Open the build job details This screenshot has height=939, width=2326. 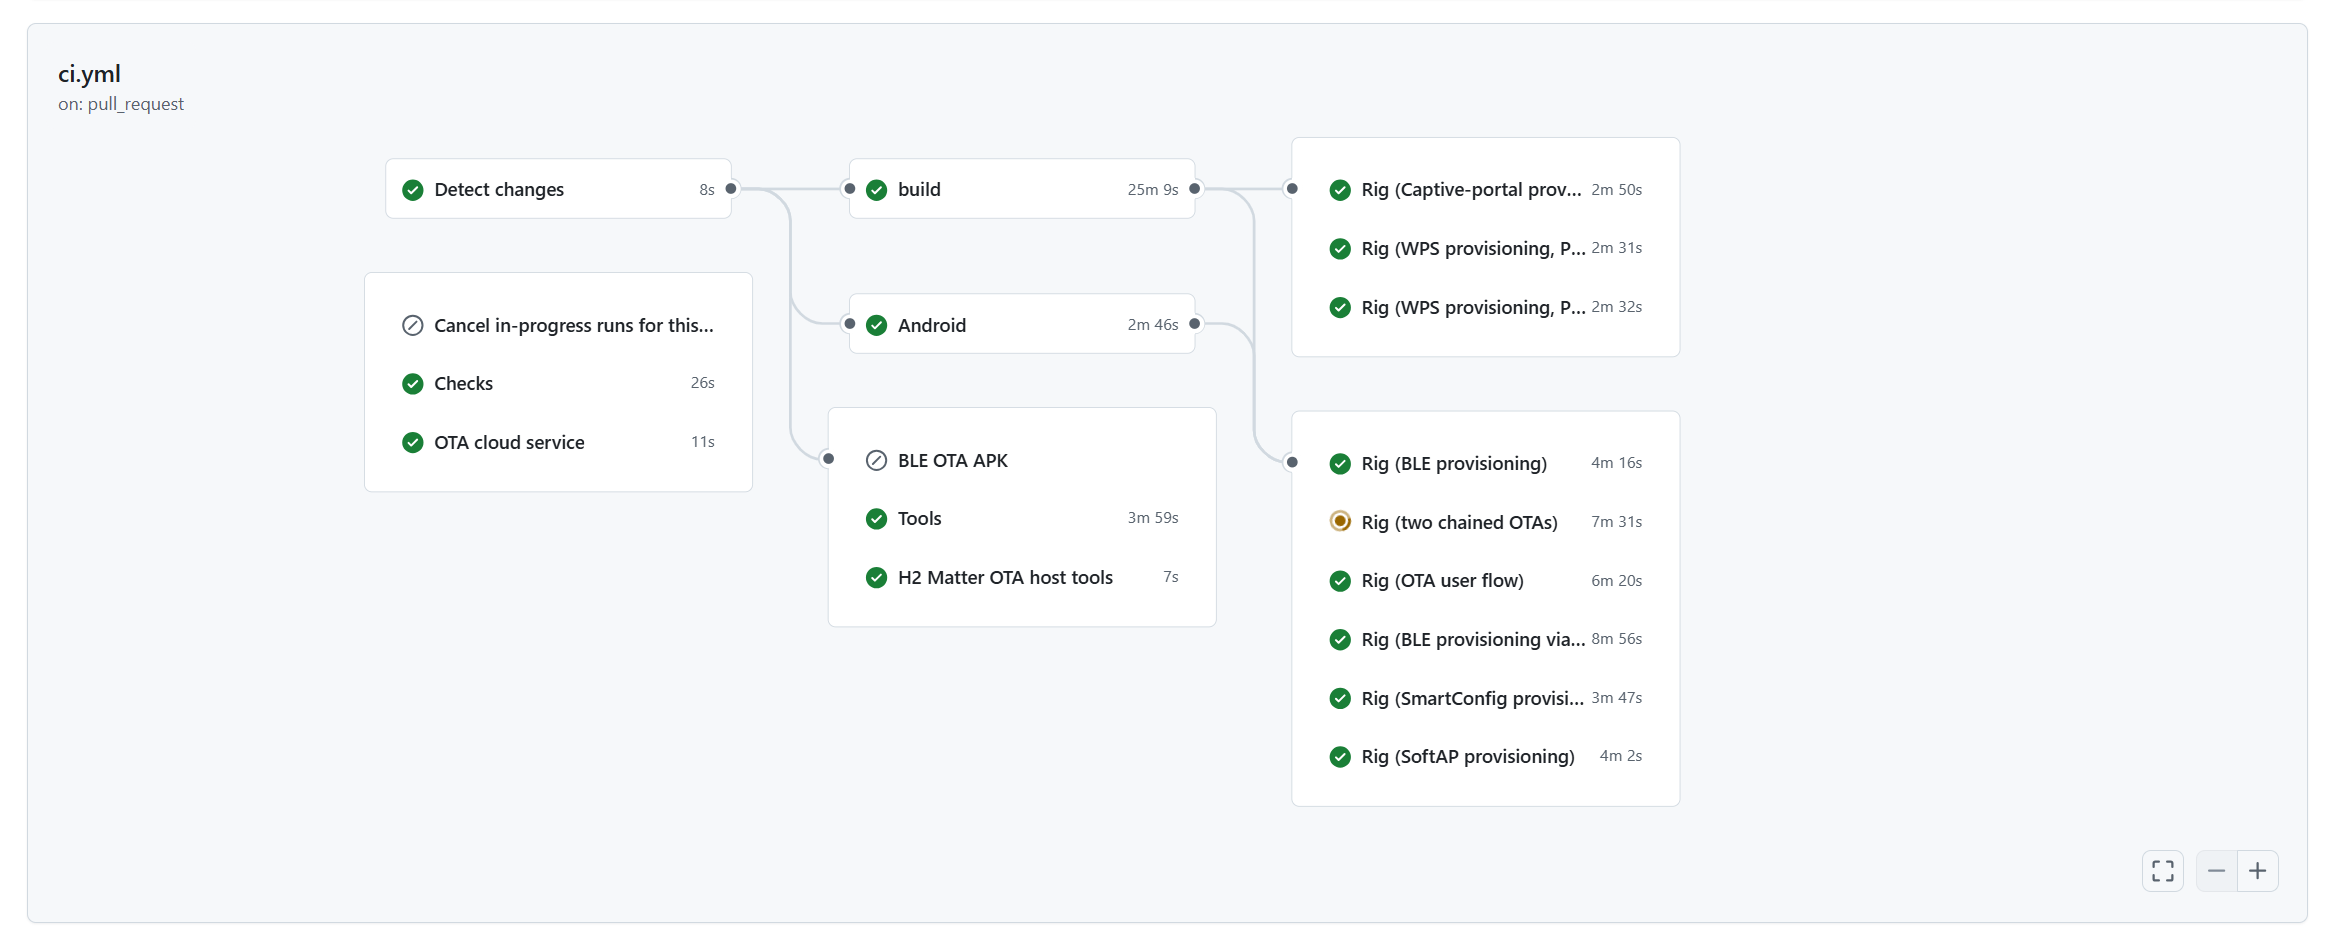click(x=1022, y=189)
